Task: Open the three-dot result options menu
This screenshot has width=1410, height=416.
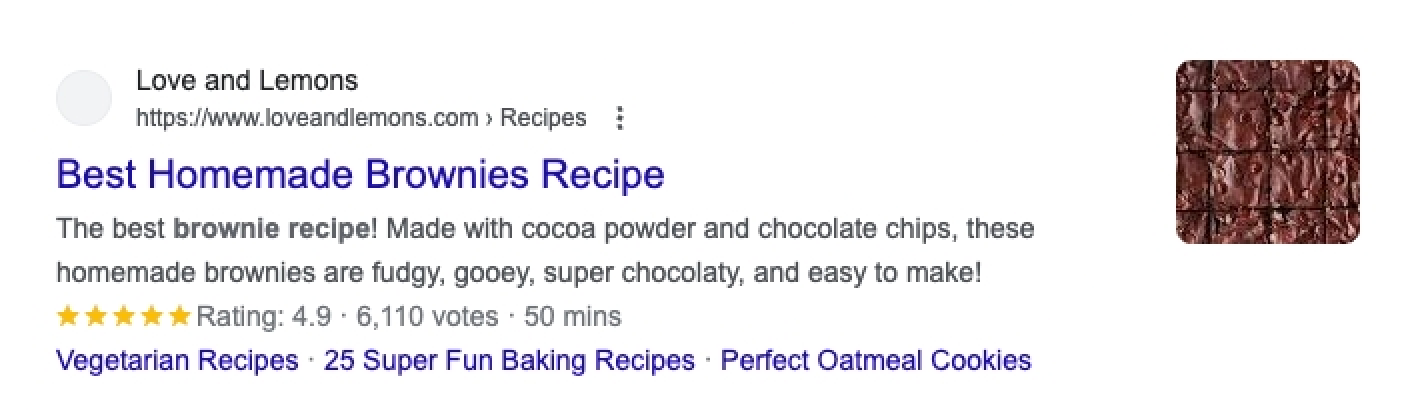Action: (x=620, y=118)
